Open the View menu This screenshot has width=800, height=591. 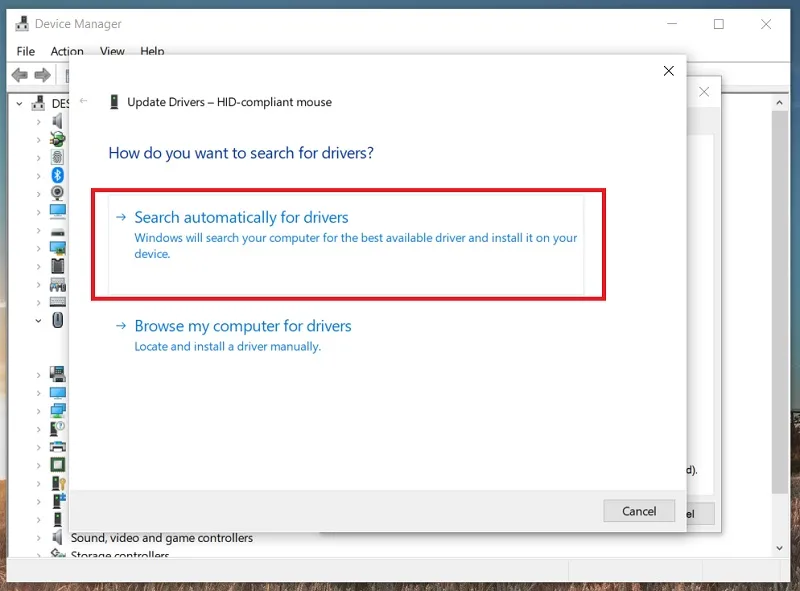tap(112, 51)
